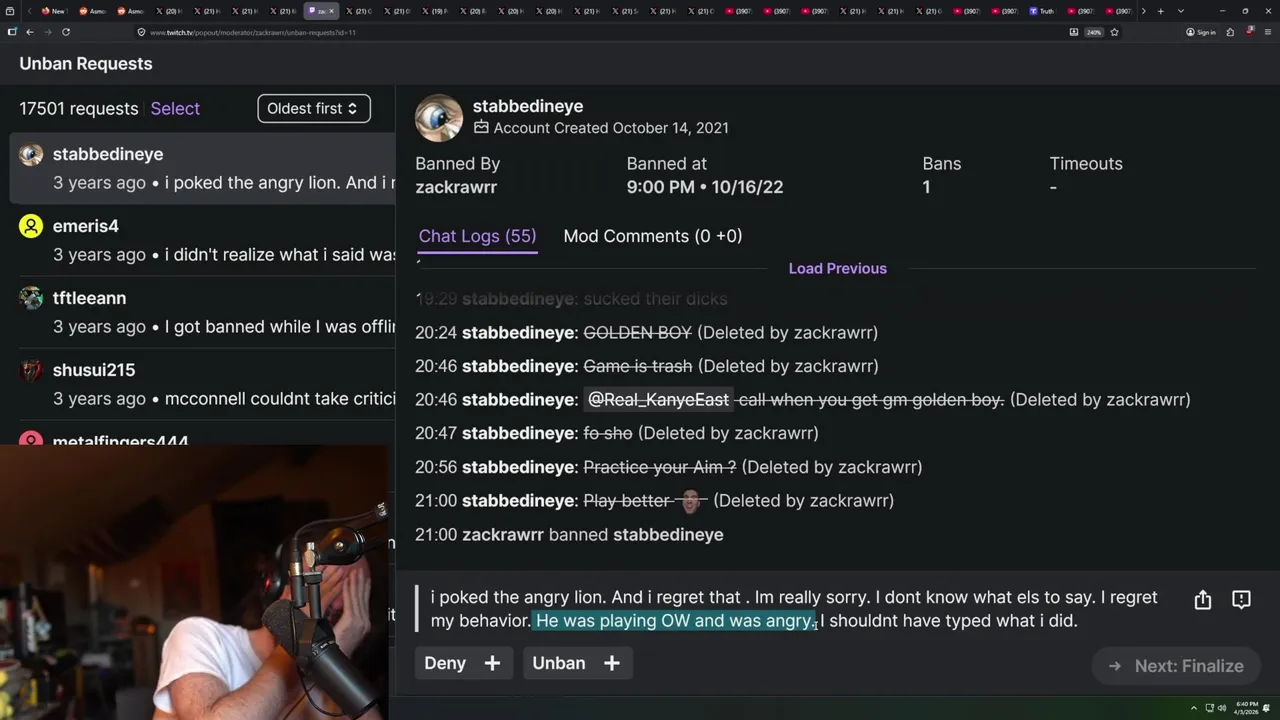Open the Chat Logs (55) tab
Image resolution: width=1280 pixels, height=720 pixels.
(x=478, y=236)
